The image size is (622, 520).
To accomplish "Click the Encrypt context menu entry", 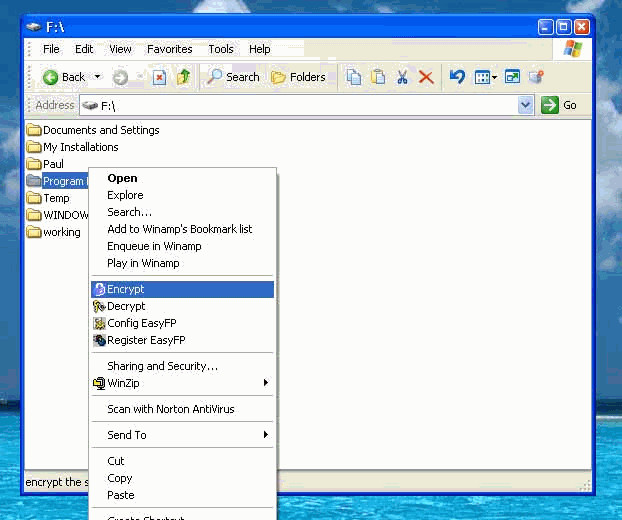I will [182, 289].
